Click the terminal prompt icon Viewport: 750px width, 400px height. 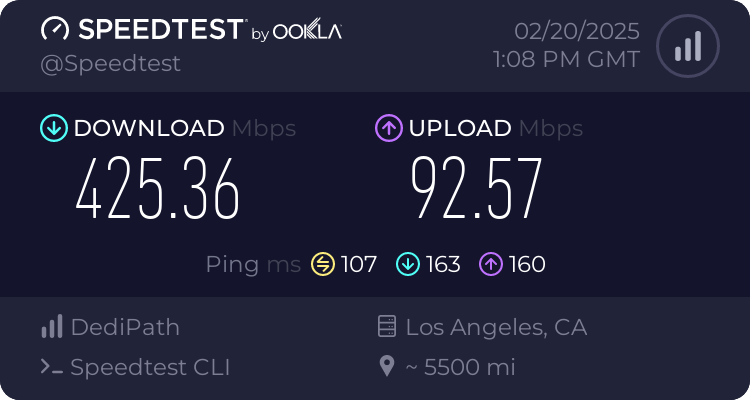pyautogui.click(x=51, y=367)
